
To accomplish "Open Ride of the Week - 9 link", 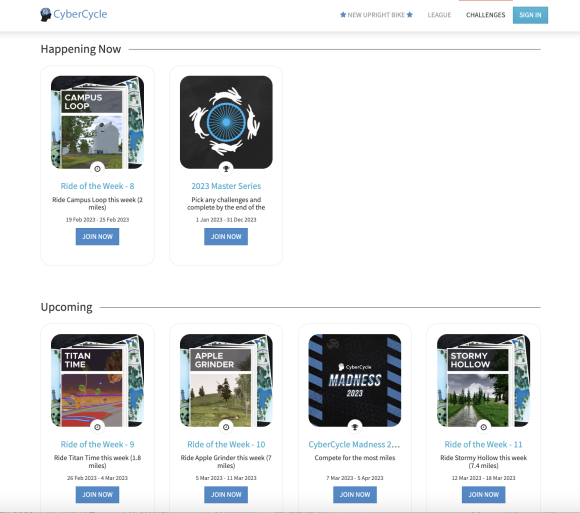I will [97, 444].
